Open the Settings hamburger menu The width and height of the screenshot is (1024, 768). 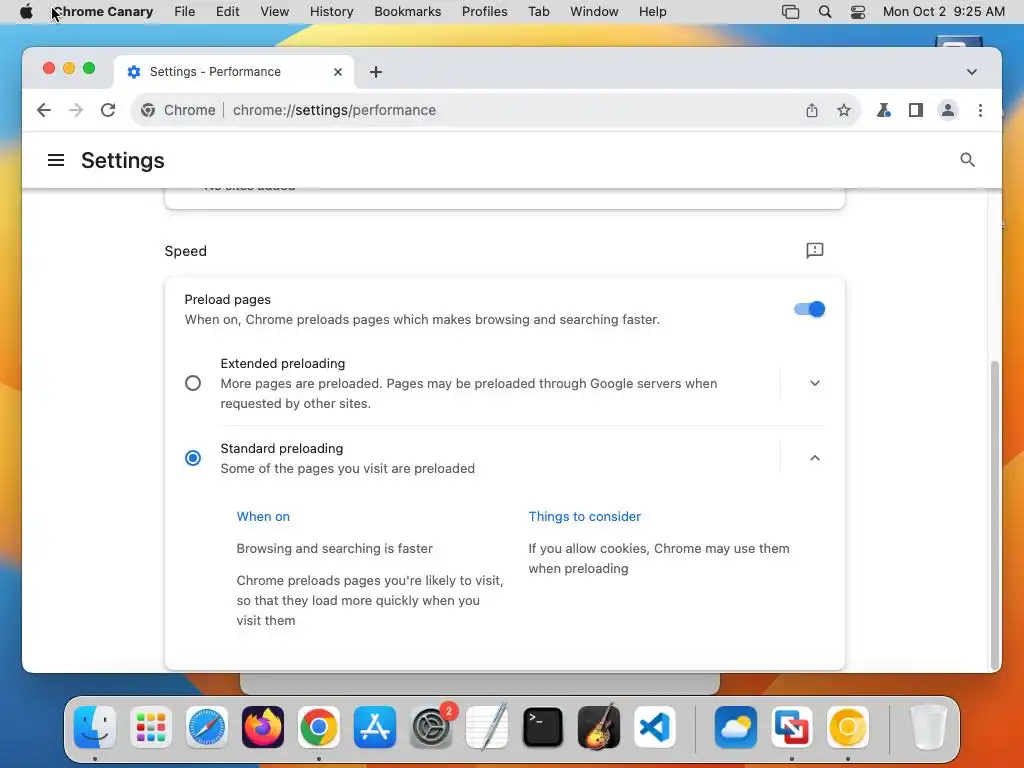[x=56, y=160]
